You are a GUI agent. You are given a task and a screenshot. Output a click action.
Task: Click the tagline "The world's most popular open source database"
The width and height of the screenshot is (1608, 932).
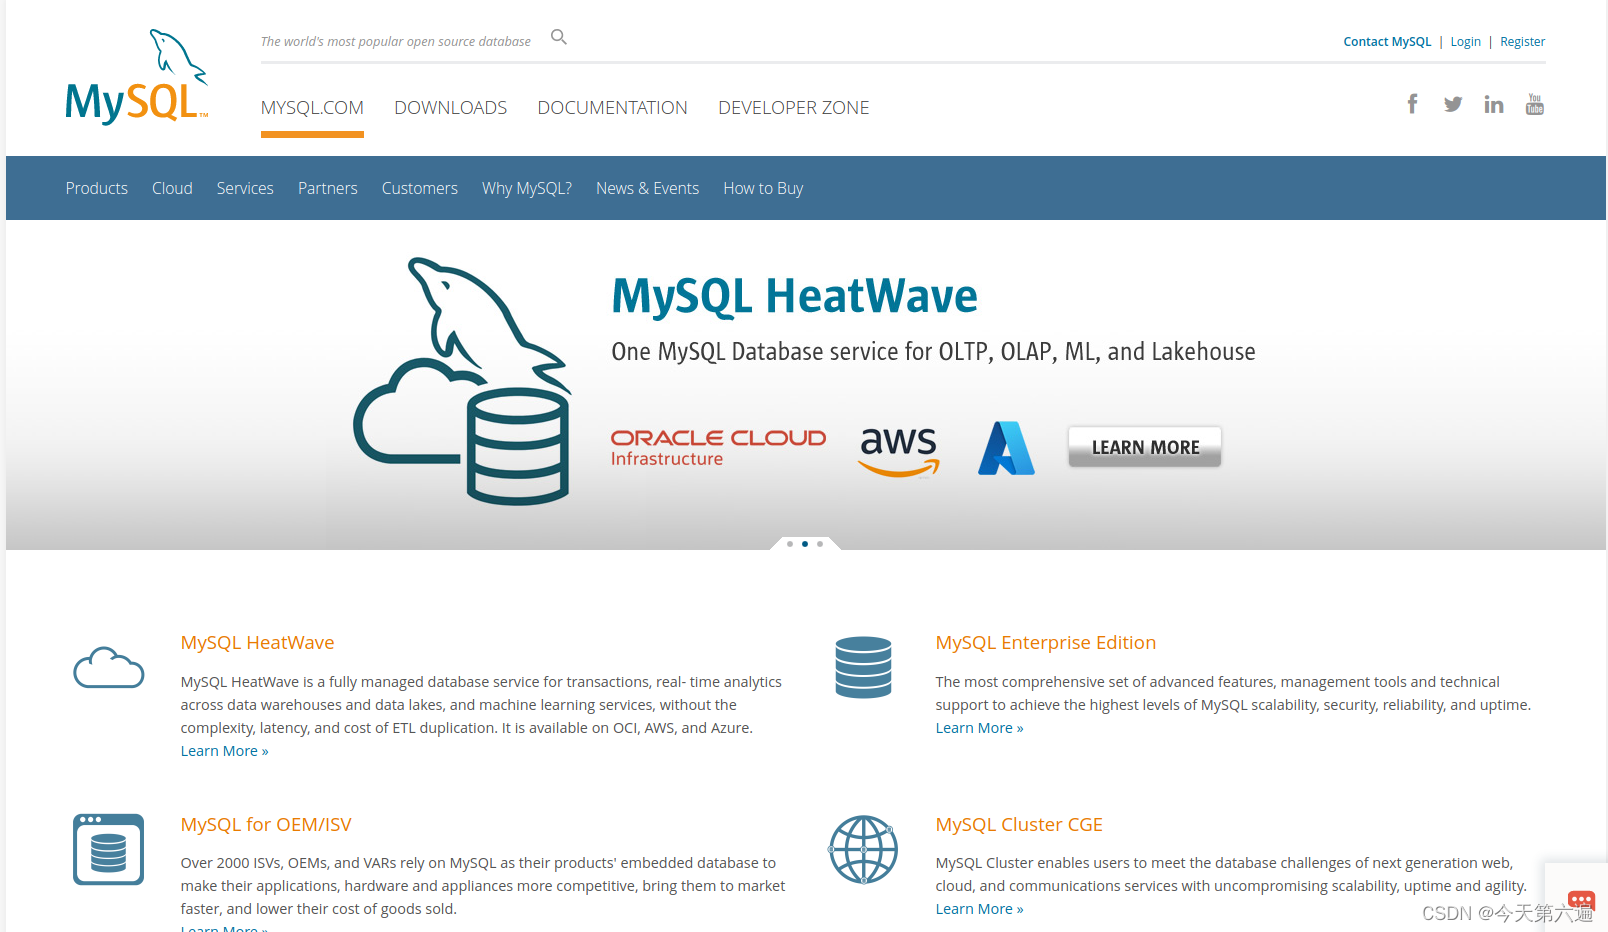(x=396, y=42)
